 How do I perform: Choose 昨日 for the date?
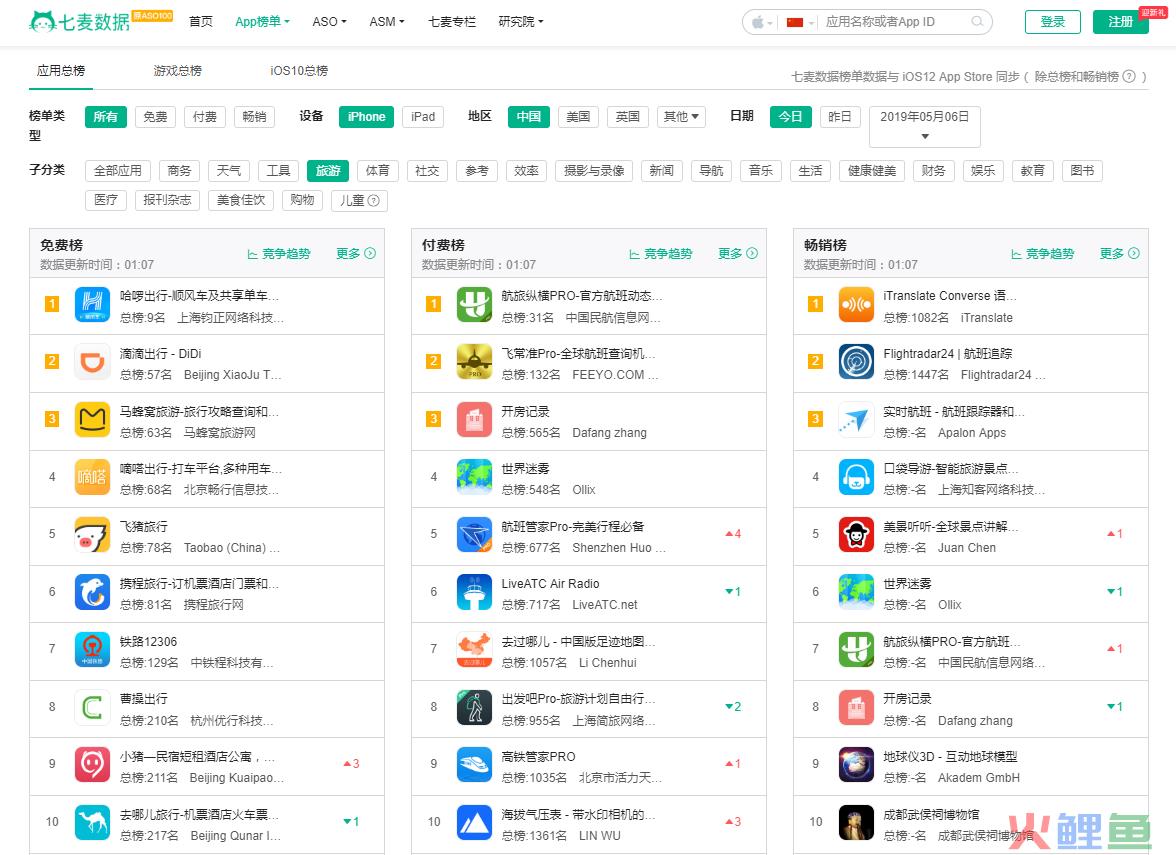point(839,117)
